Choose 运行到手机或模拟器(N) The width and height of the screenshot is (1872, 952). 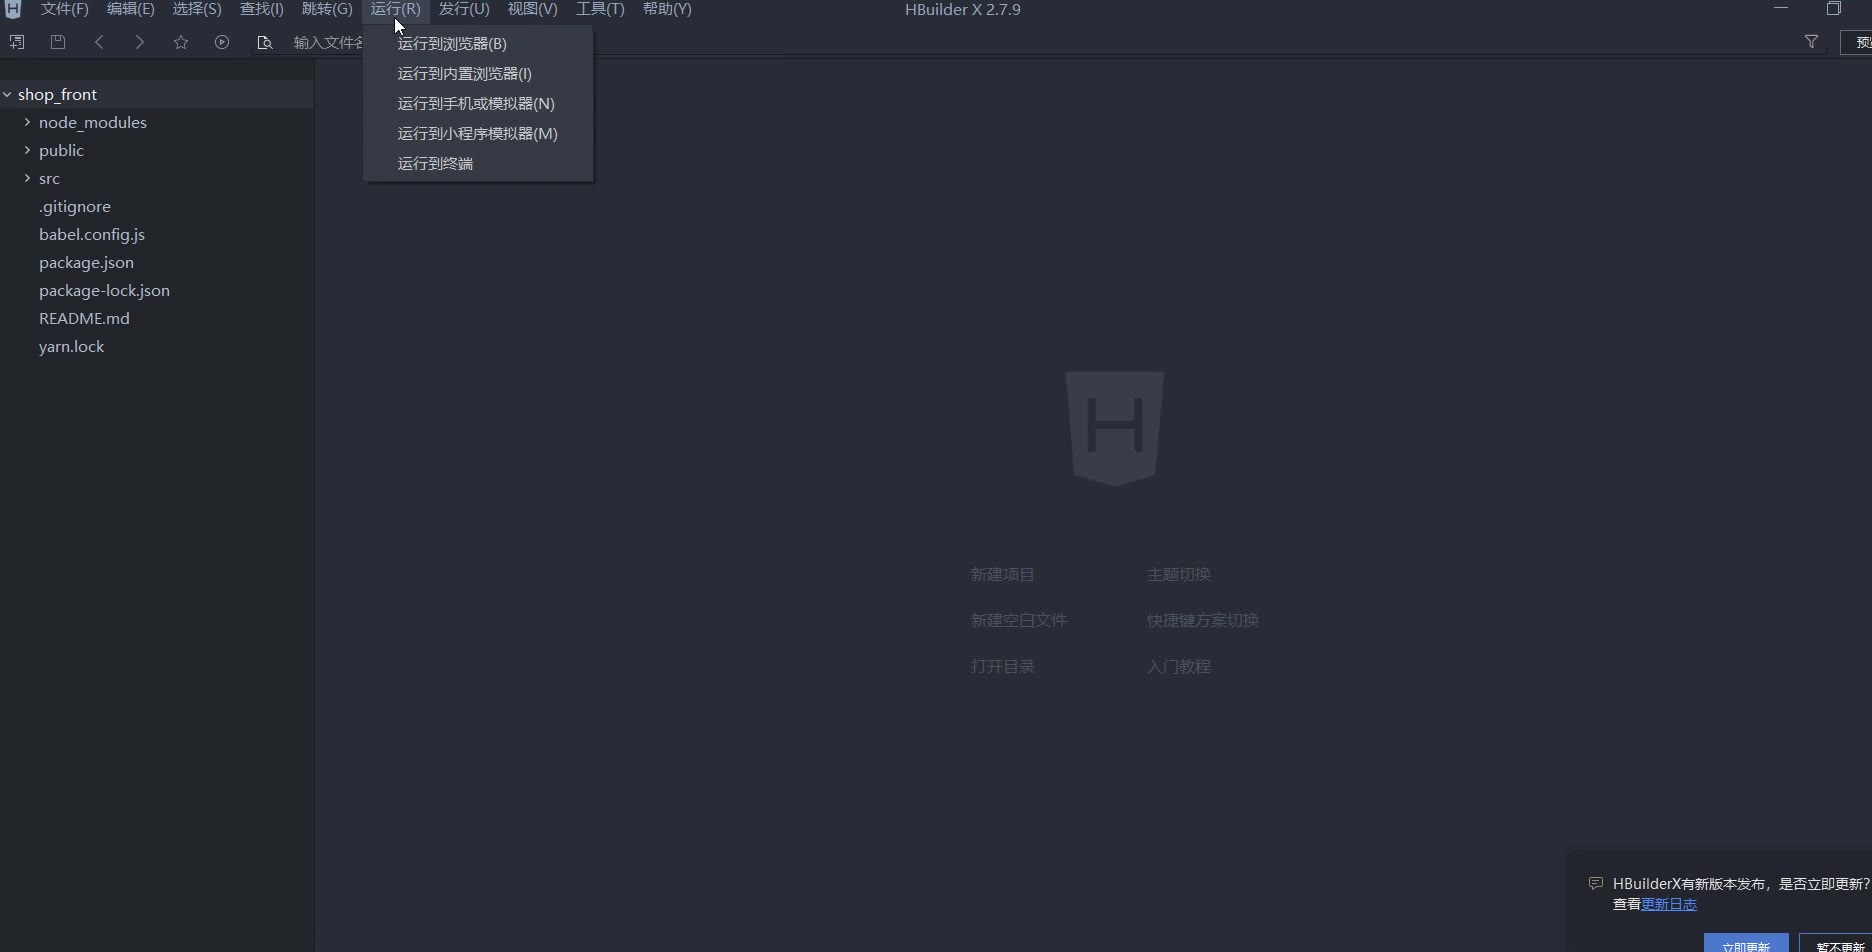478,104
